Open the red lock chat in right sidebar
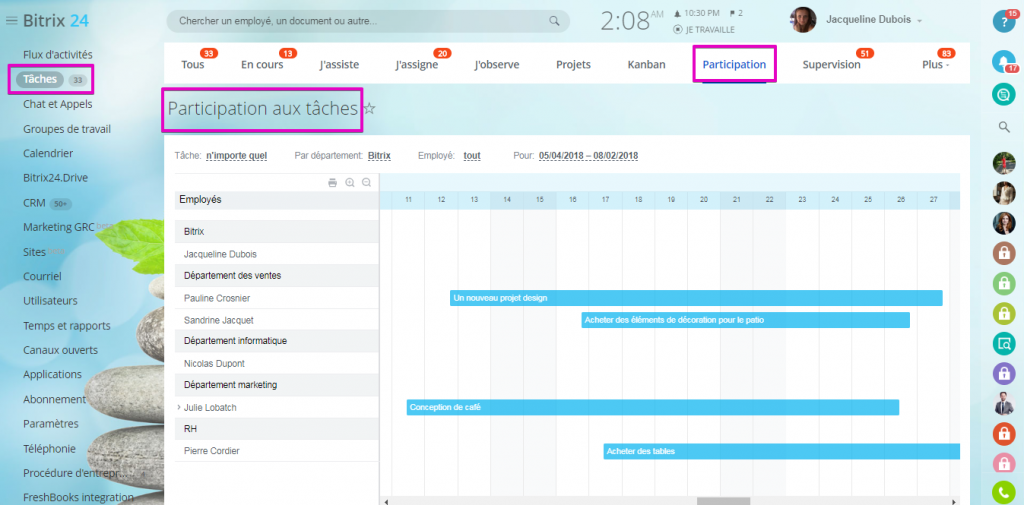 click(x=1004, y=434)
